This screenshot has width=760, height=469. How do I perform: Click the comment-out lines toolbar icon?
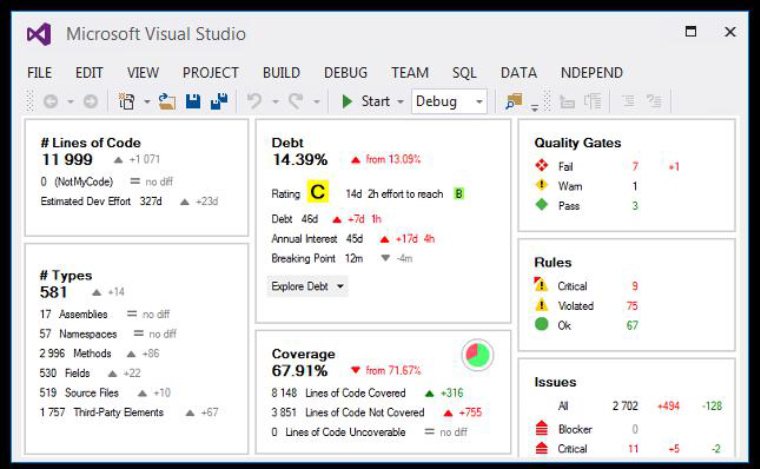click(628, 101)
